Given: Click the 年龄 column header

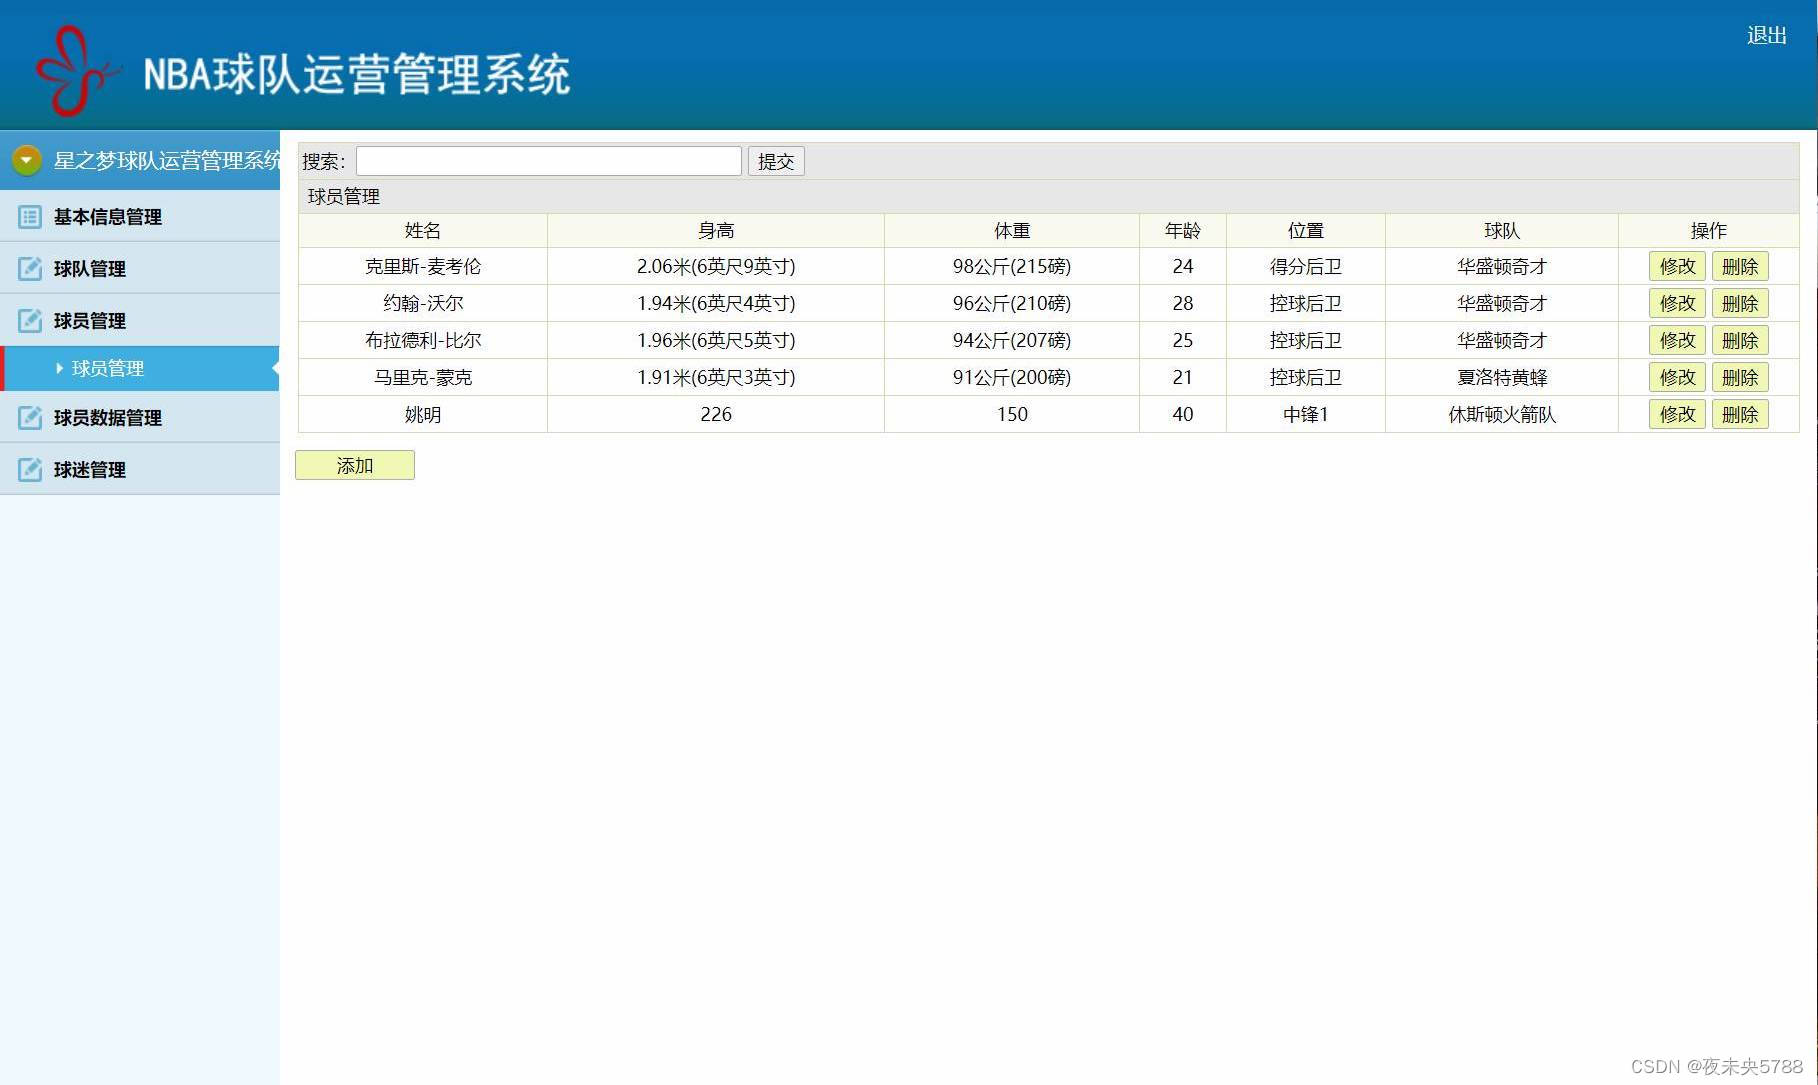Looking at the screenshot, I should pos(1183,231).
